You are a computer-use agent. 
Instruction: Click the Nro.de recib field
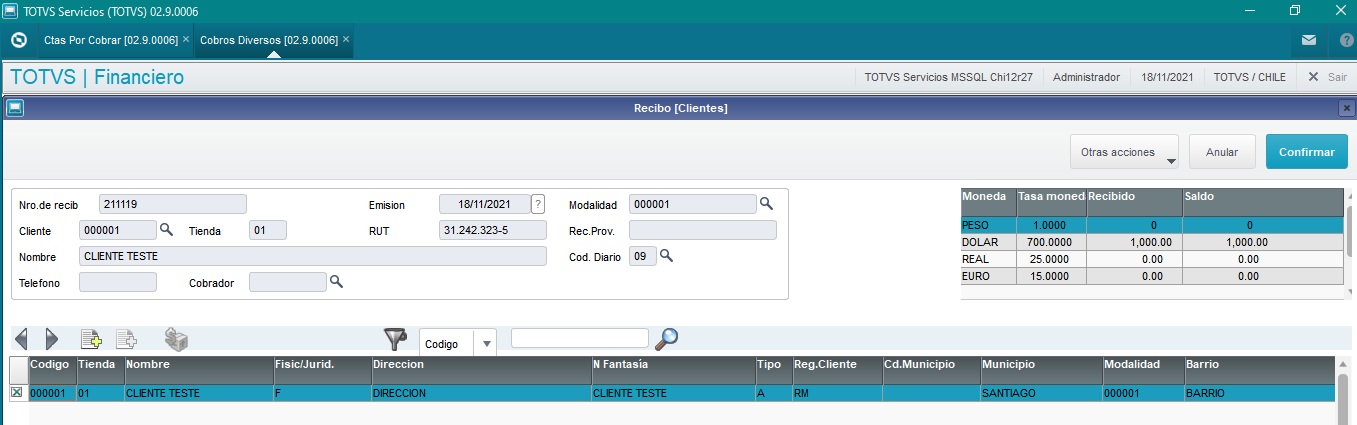click(x=173, y=204)
